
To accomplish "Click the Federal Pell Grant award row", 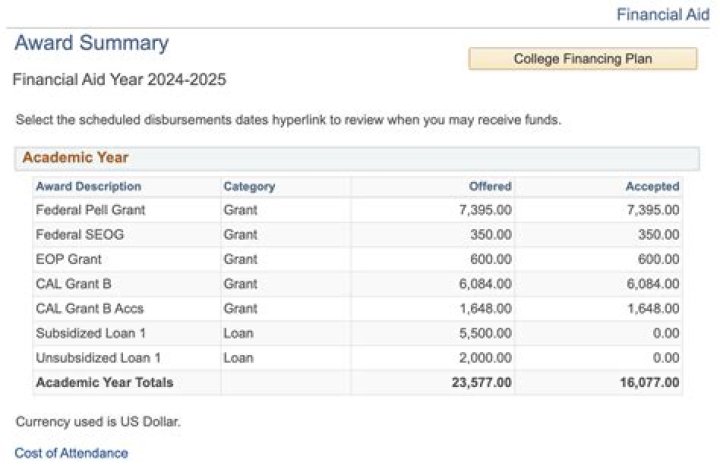I will pos(357,210).
